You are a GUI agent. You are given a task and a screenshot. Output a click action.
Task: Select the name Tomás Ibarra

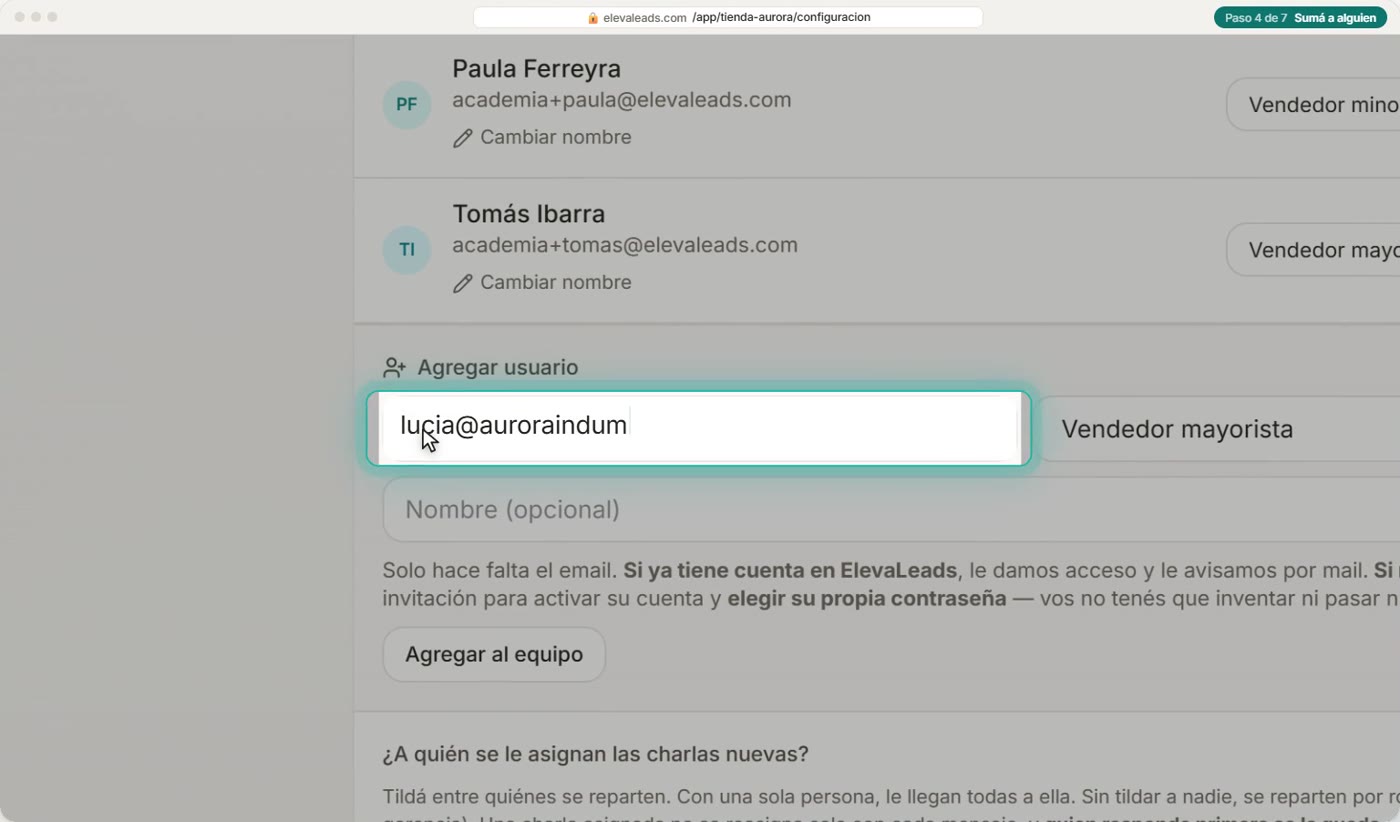pyautogui.click(x=528, y=214)
